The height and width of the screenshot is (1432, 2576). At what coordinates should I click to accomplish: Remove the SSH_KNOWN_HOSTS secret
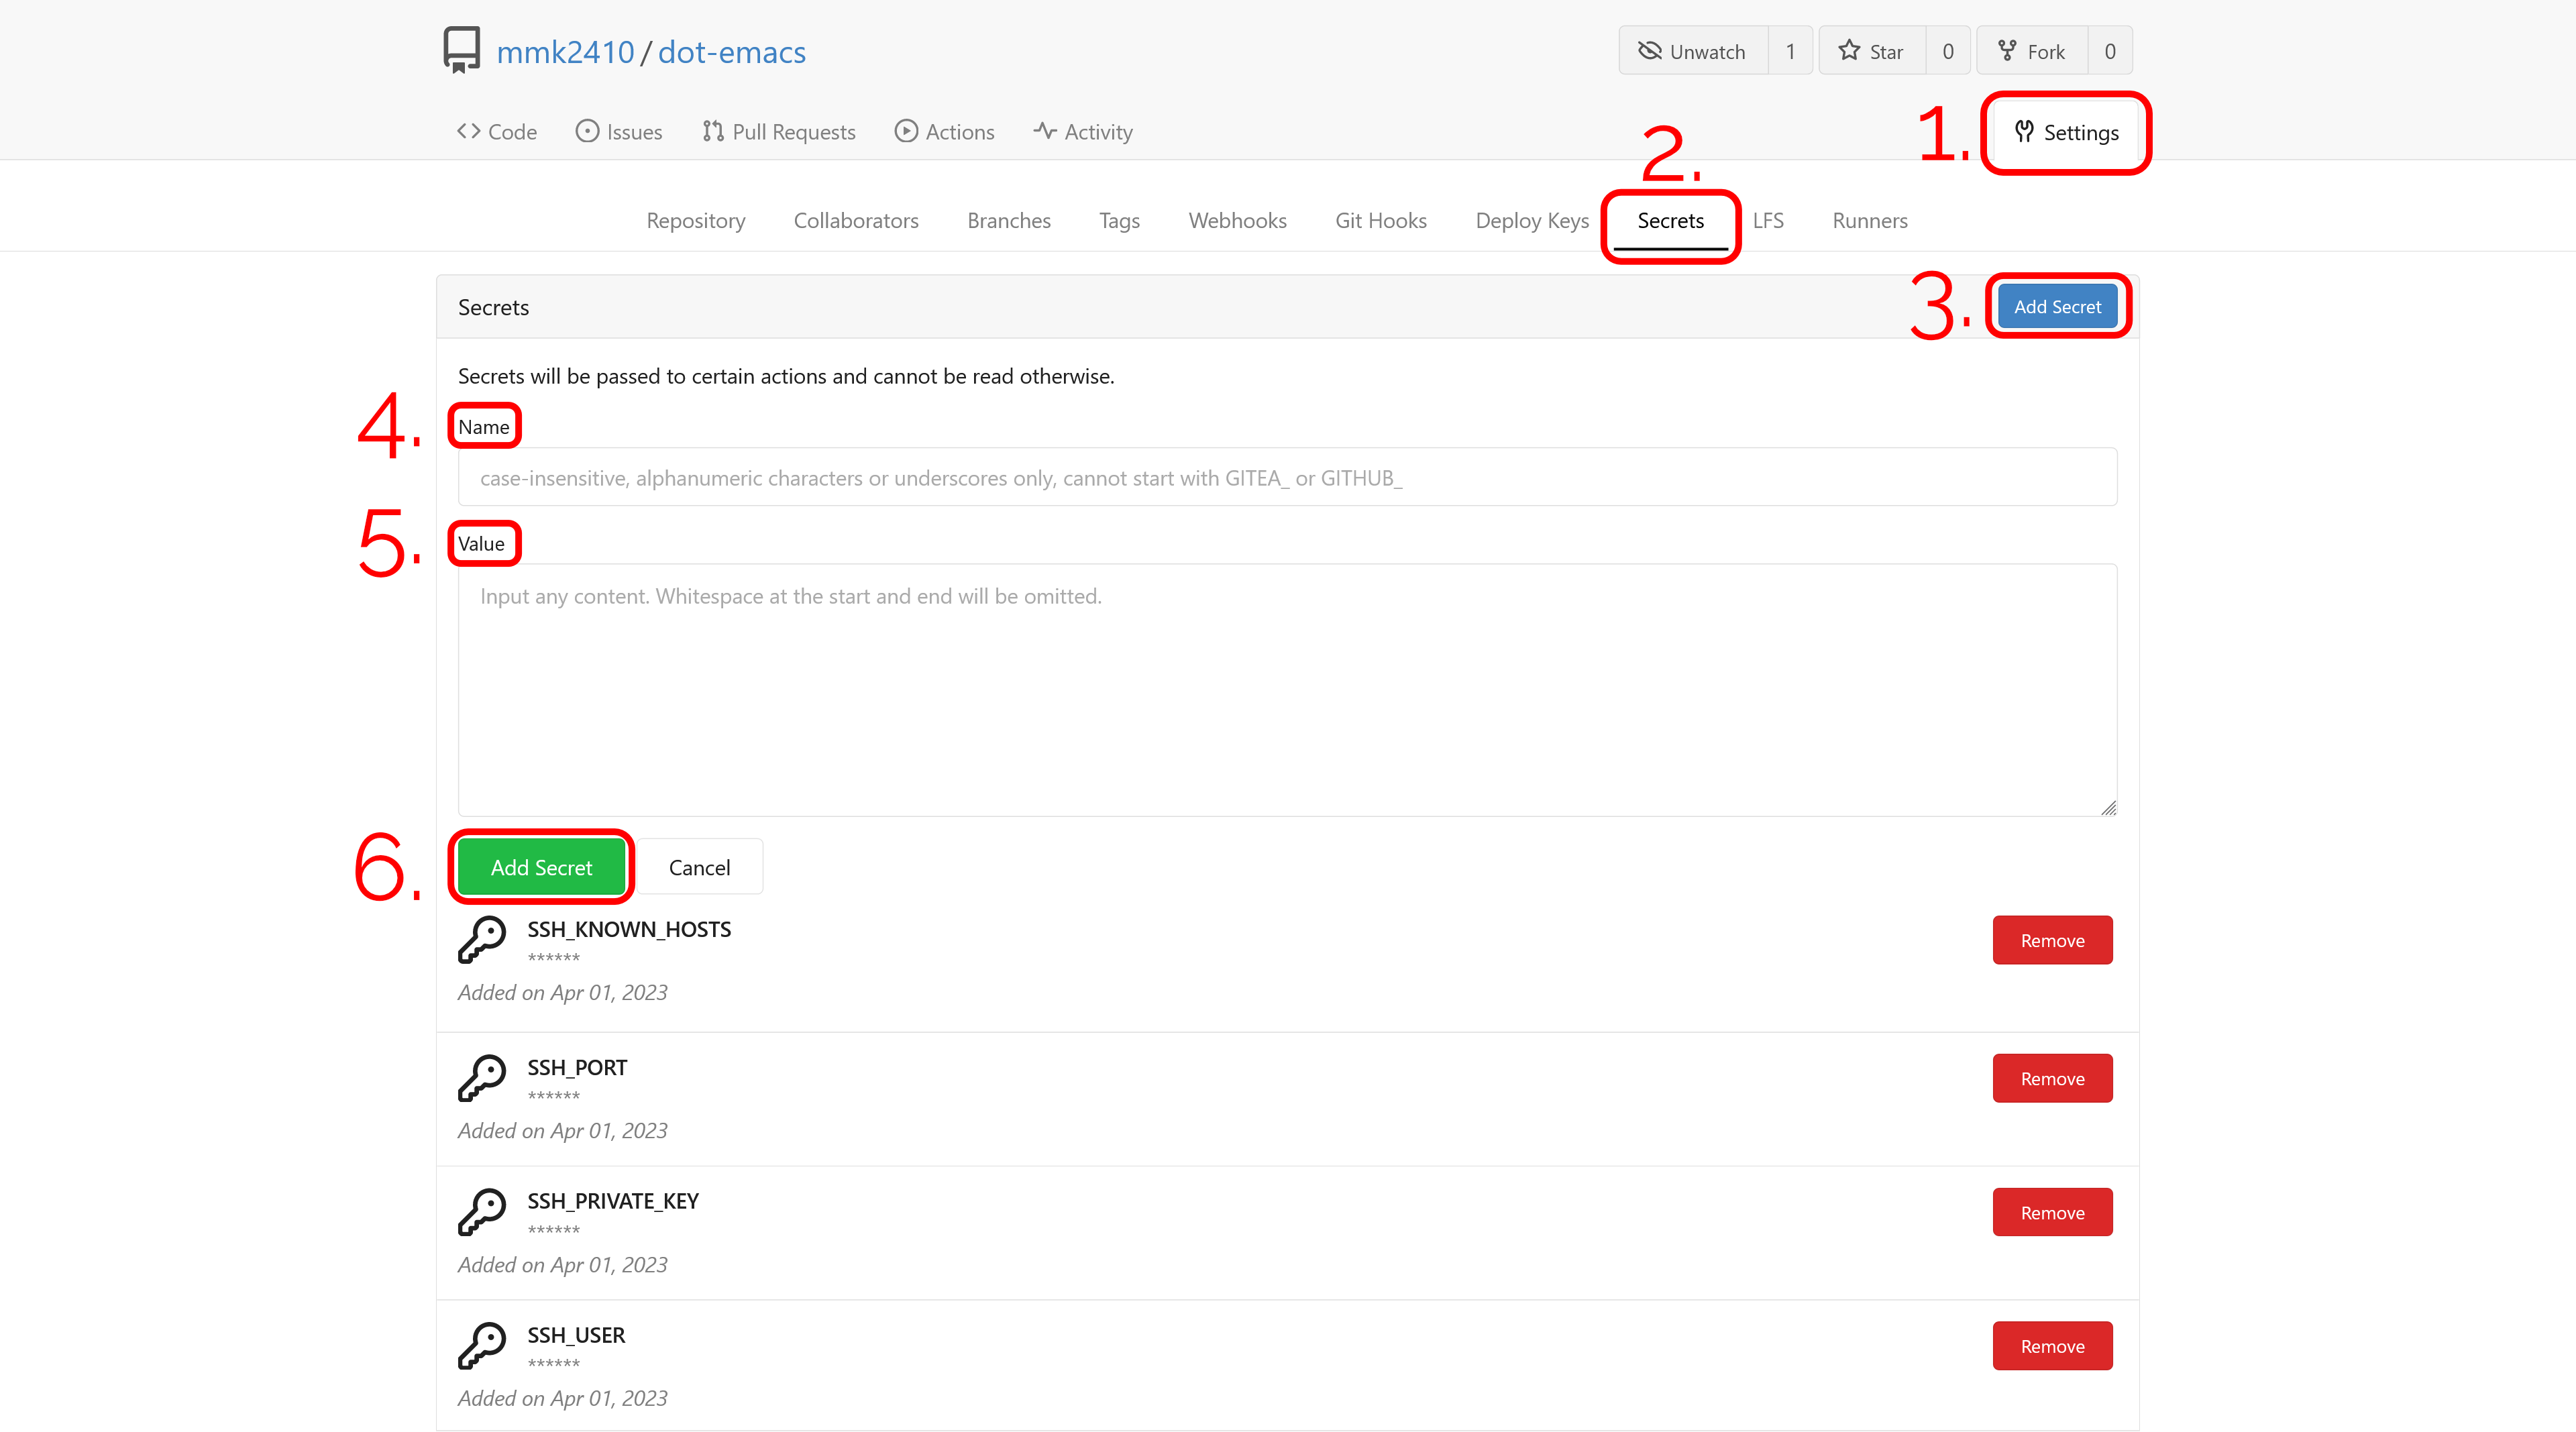(2051, 940)
